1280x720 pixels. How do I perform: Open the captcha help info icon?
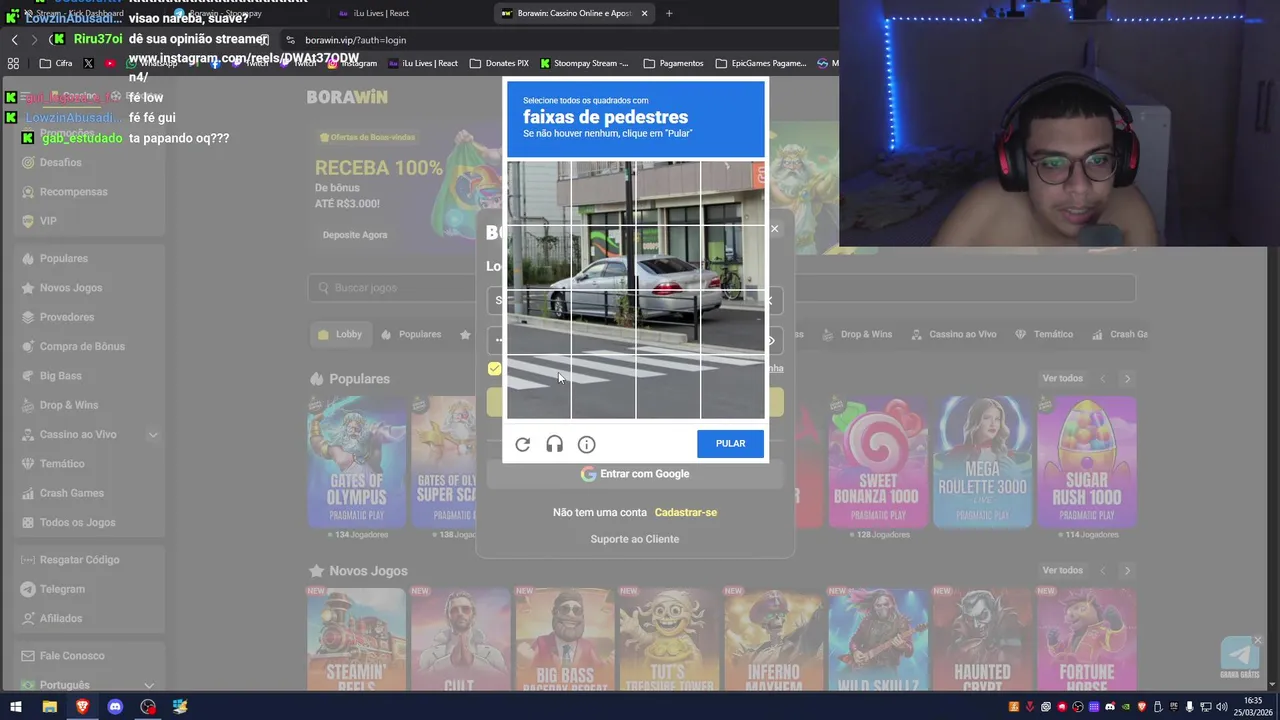586,444
